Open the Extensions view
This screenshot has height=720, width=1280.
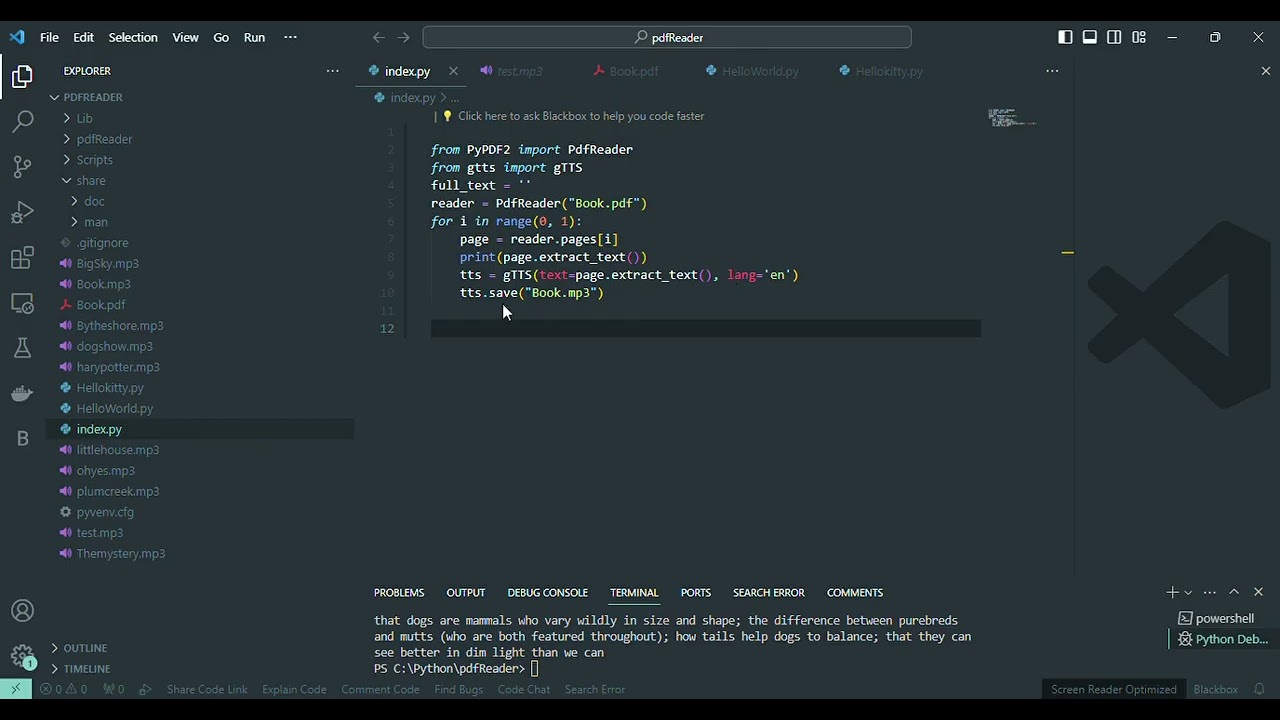[x=22, y=258]
